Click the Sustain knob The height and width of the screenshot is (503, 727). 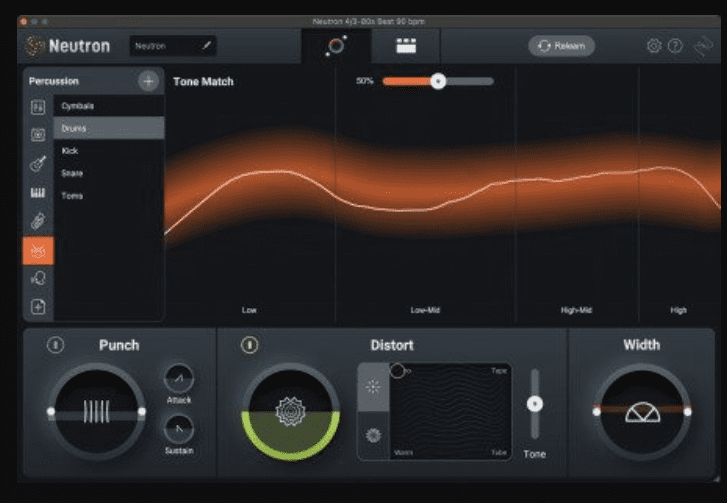(179, 429)
